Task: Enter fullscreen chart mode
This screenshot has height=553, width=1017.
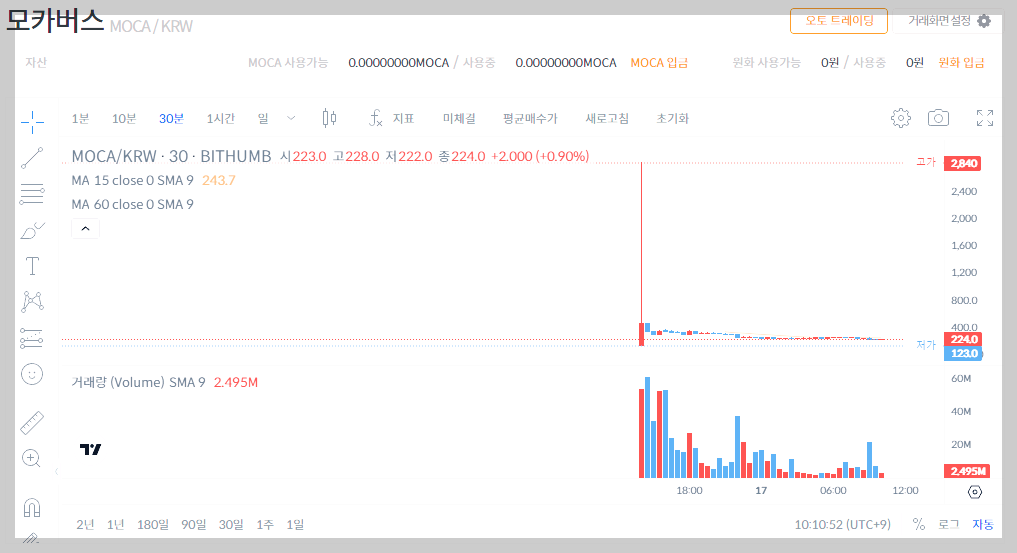Action: [985, 118]
